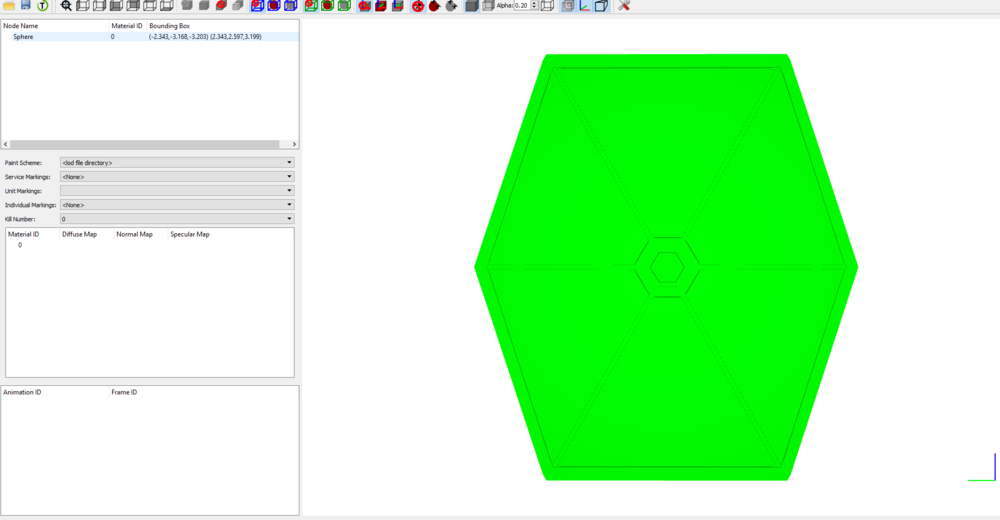The width and height of the screenshot is (1000, 520).
Task: Click the right arrow of the node list scrollbar
Action: pos(294,144)
